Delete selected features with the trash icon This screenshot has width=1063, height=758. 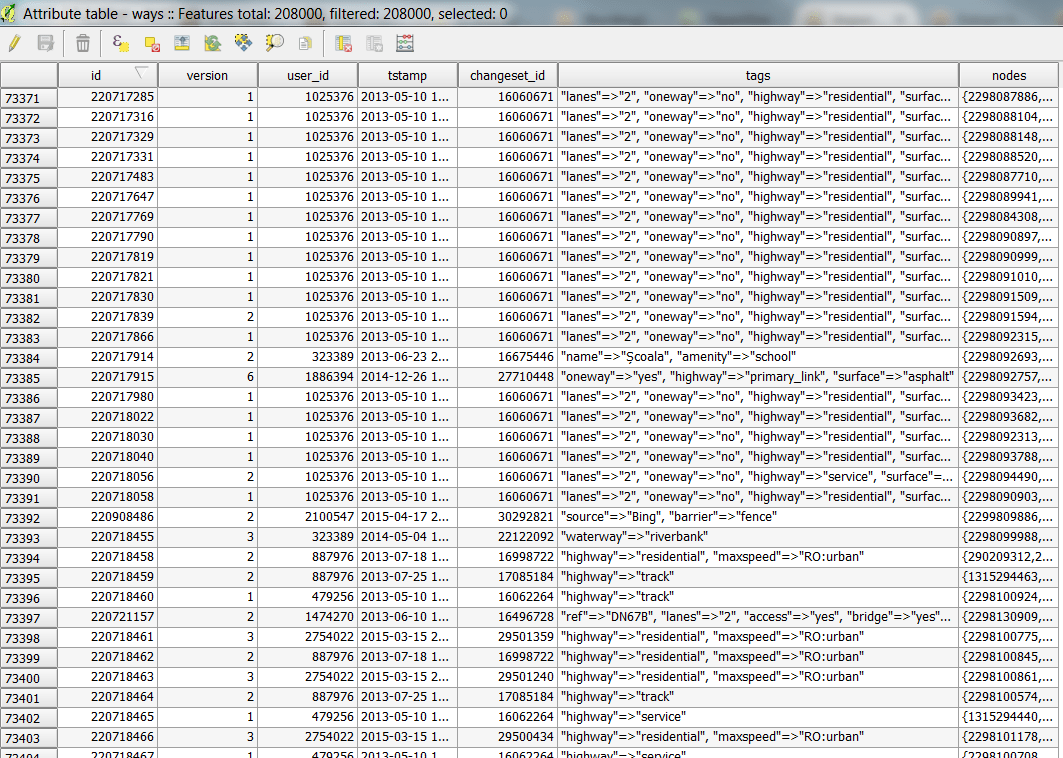pyautogui.click(x=82, y=43)
